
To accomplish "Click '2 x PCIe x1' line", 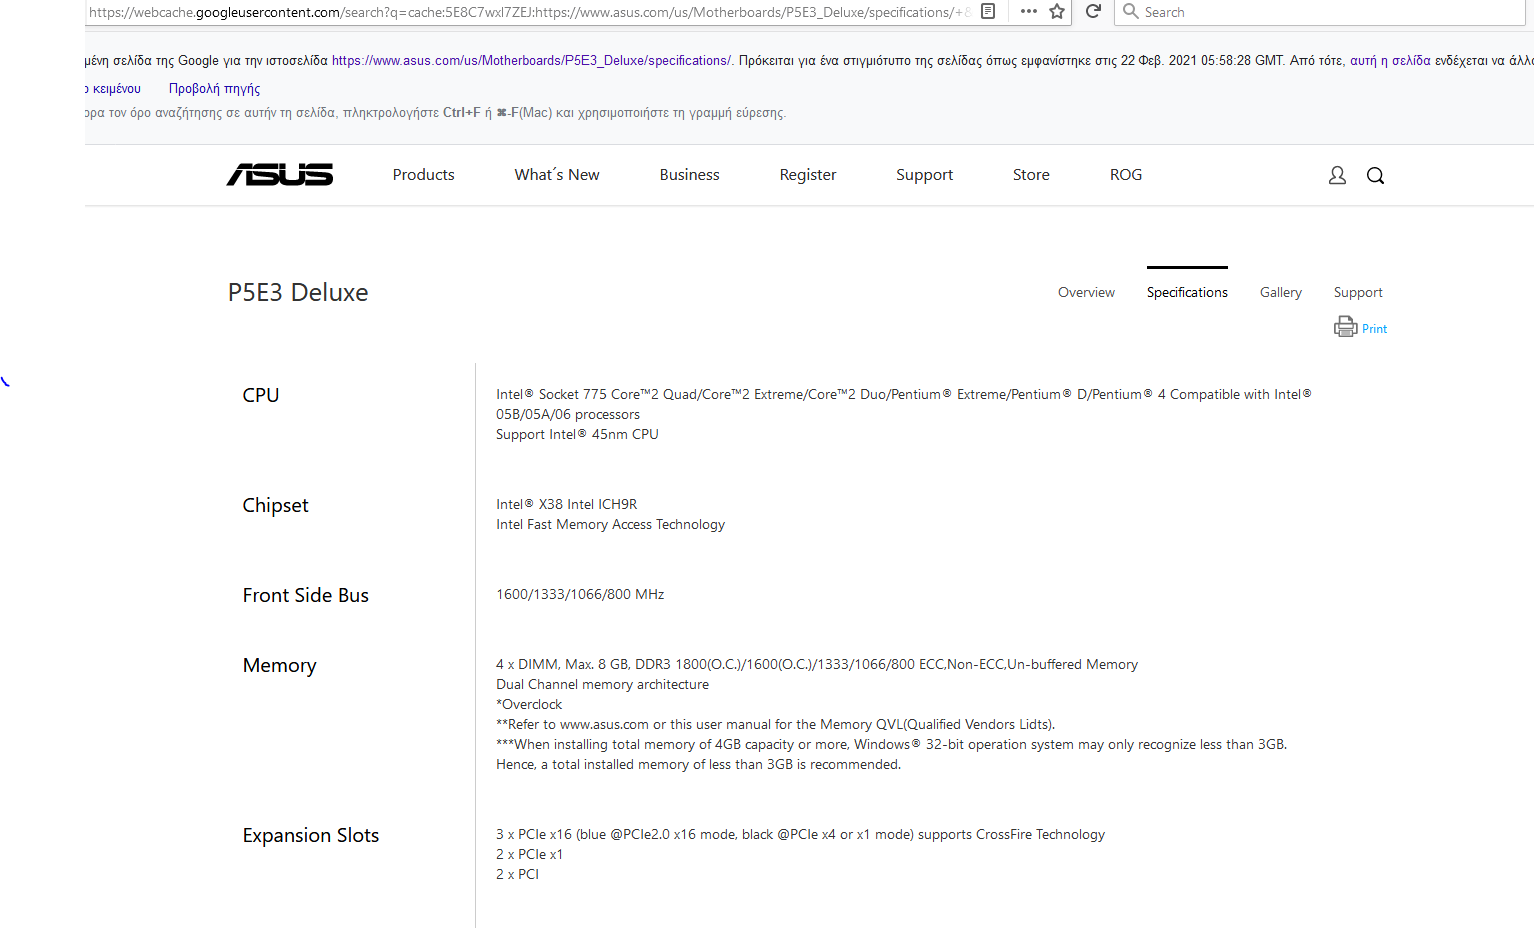I will pos(529,854).
